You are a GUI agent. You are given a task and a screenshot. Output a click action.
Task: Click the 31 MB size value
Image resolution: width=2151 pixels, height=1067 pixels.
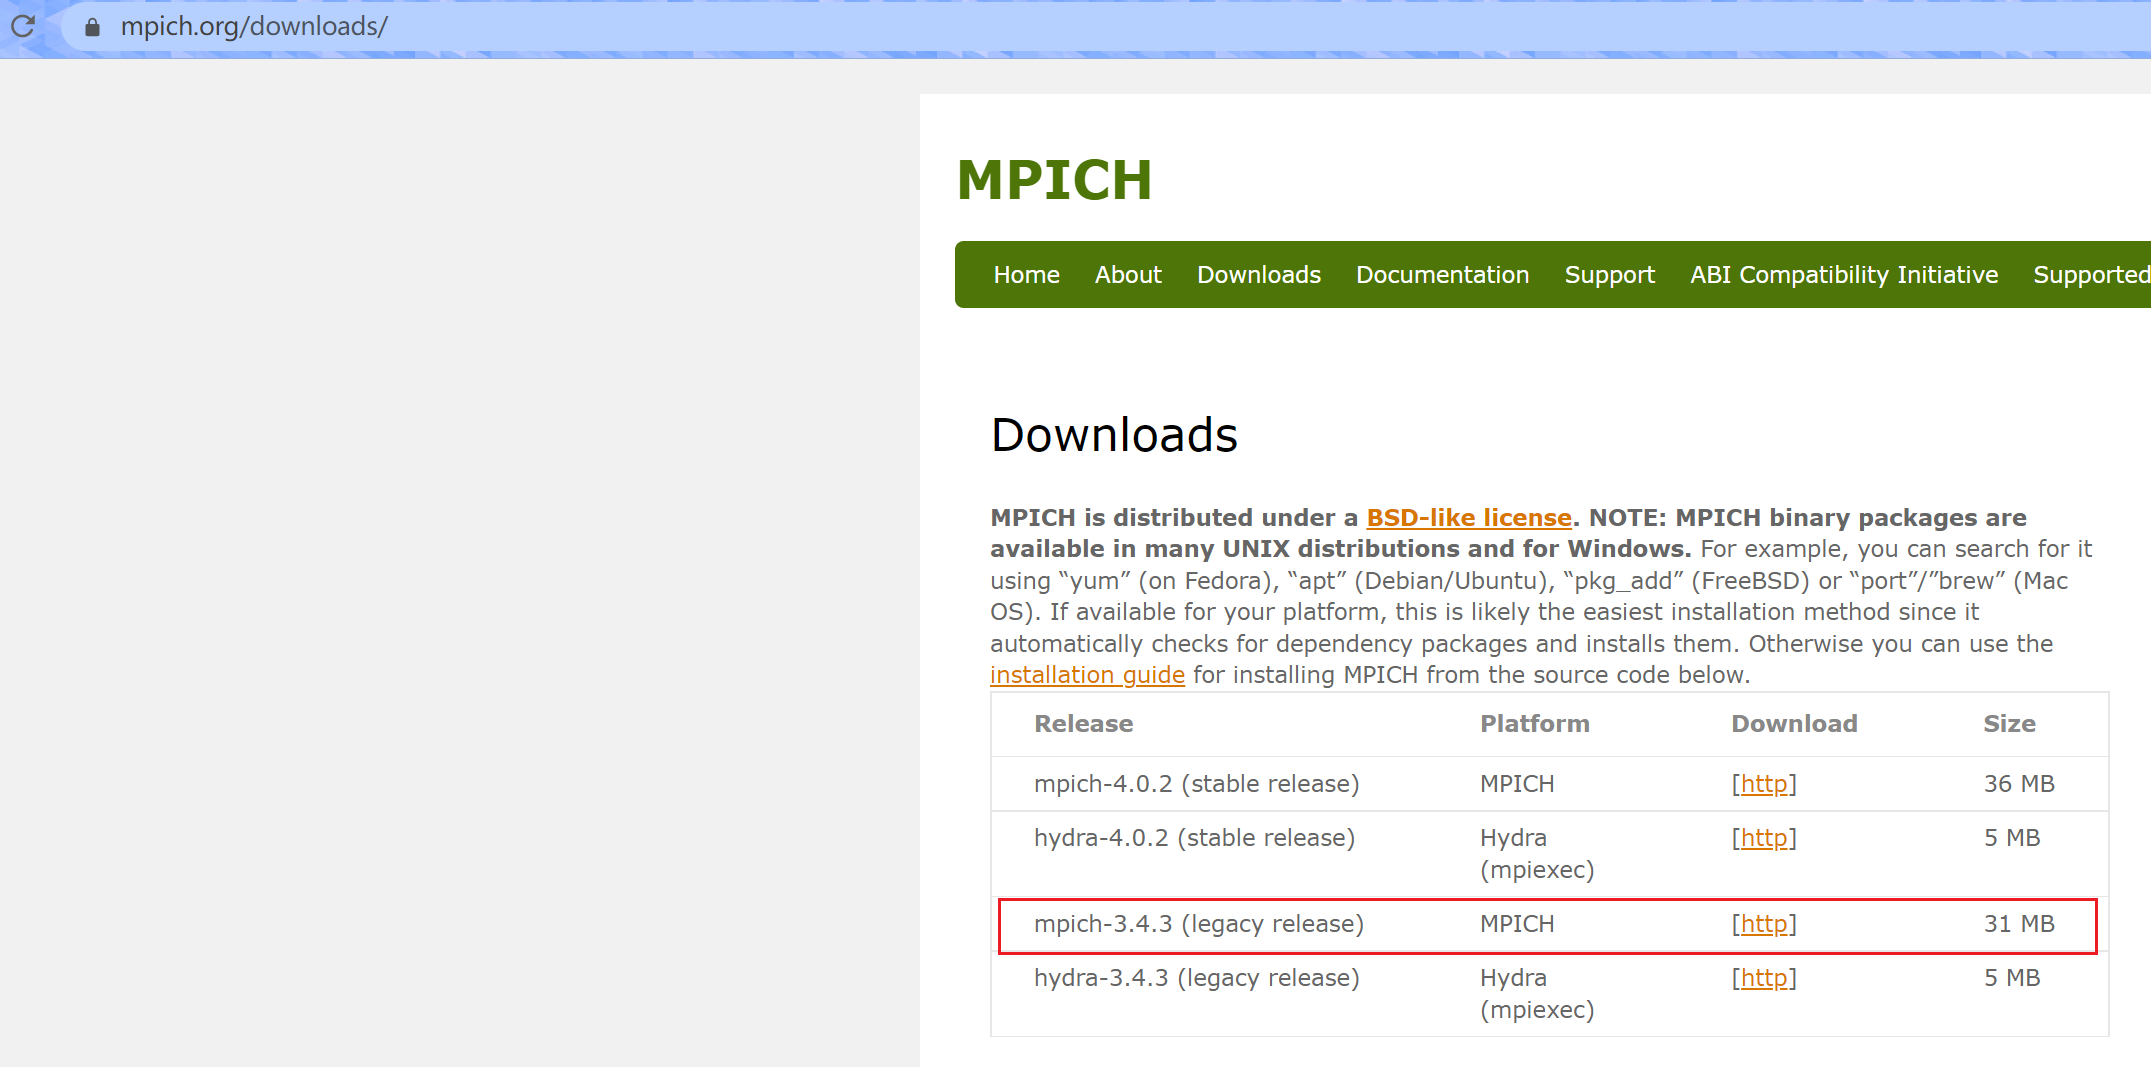coord(2019,924)
